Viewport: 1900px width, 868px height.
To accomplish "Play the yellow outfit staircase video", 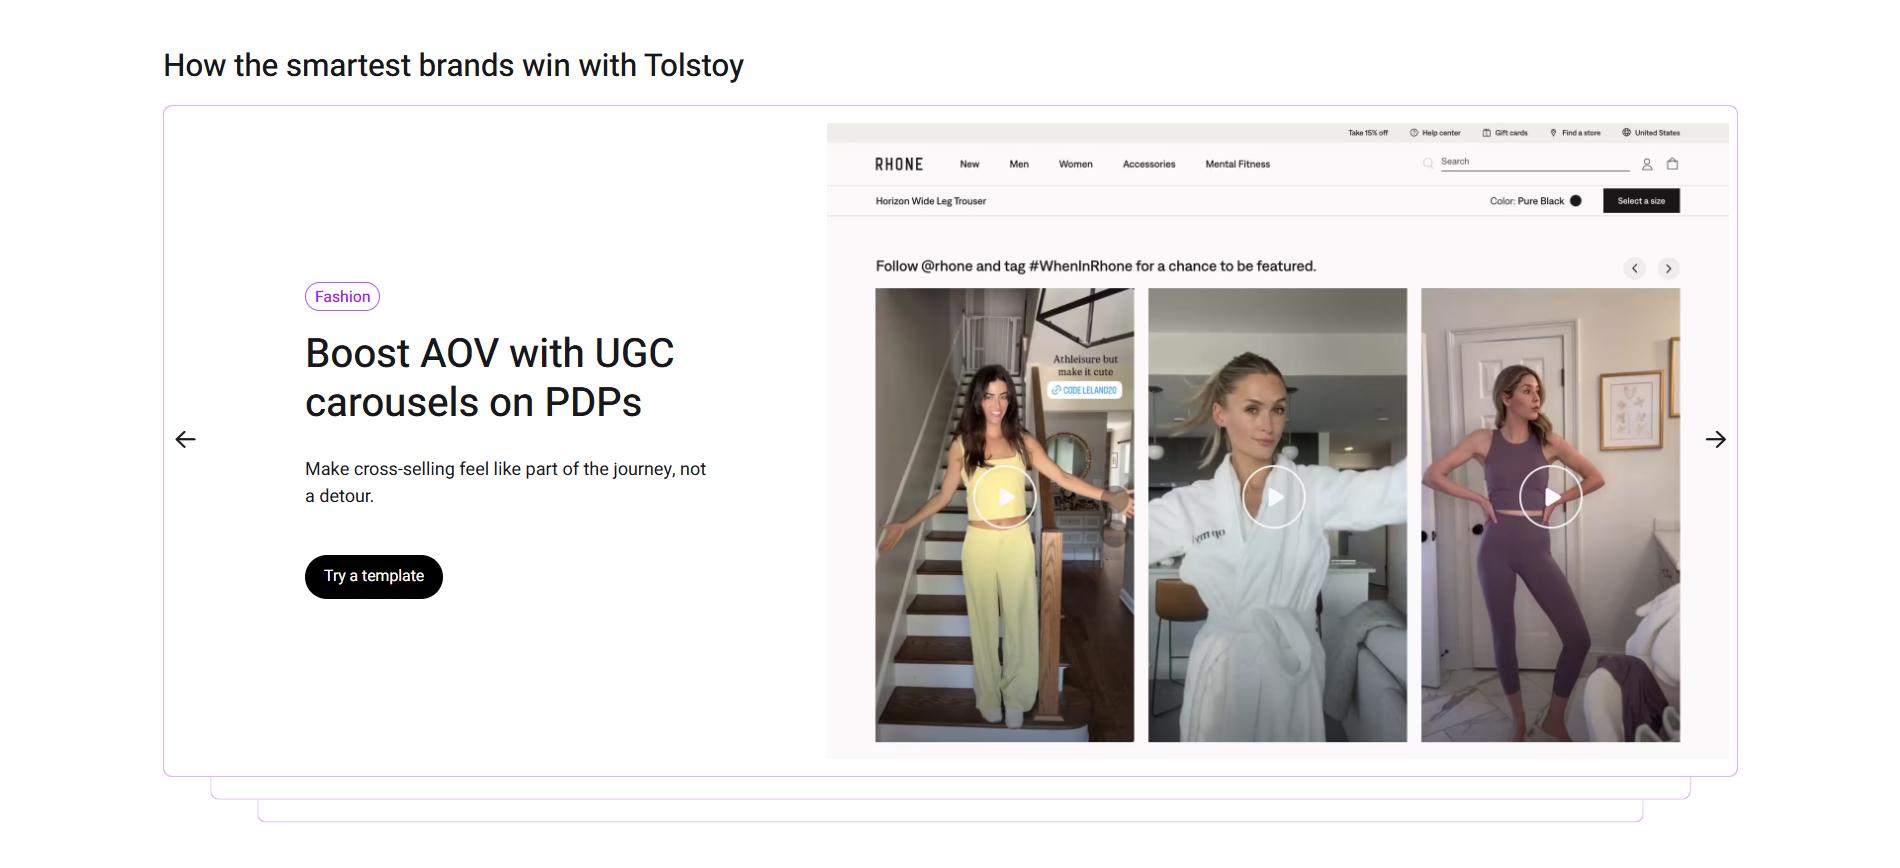I will (1004, 497).
